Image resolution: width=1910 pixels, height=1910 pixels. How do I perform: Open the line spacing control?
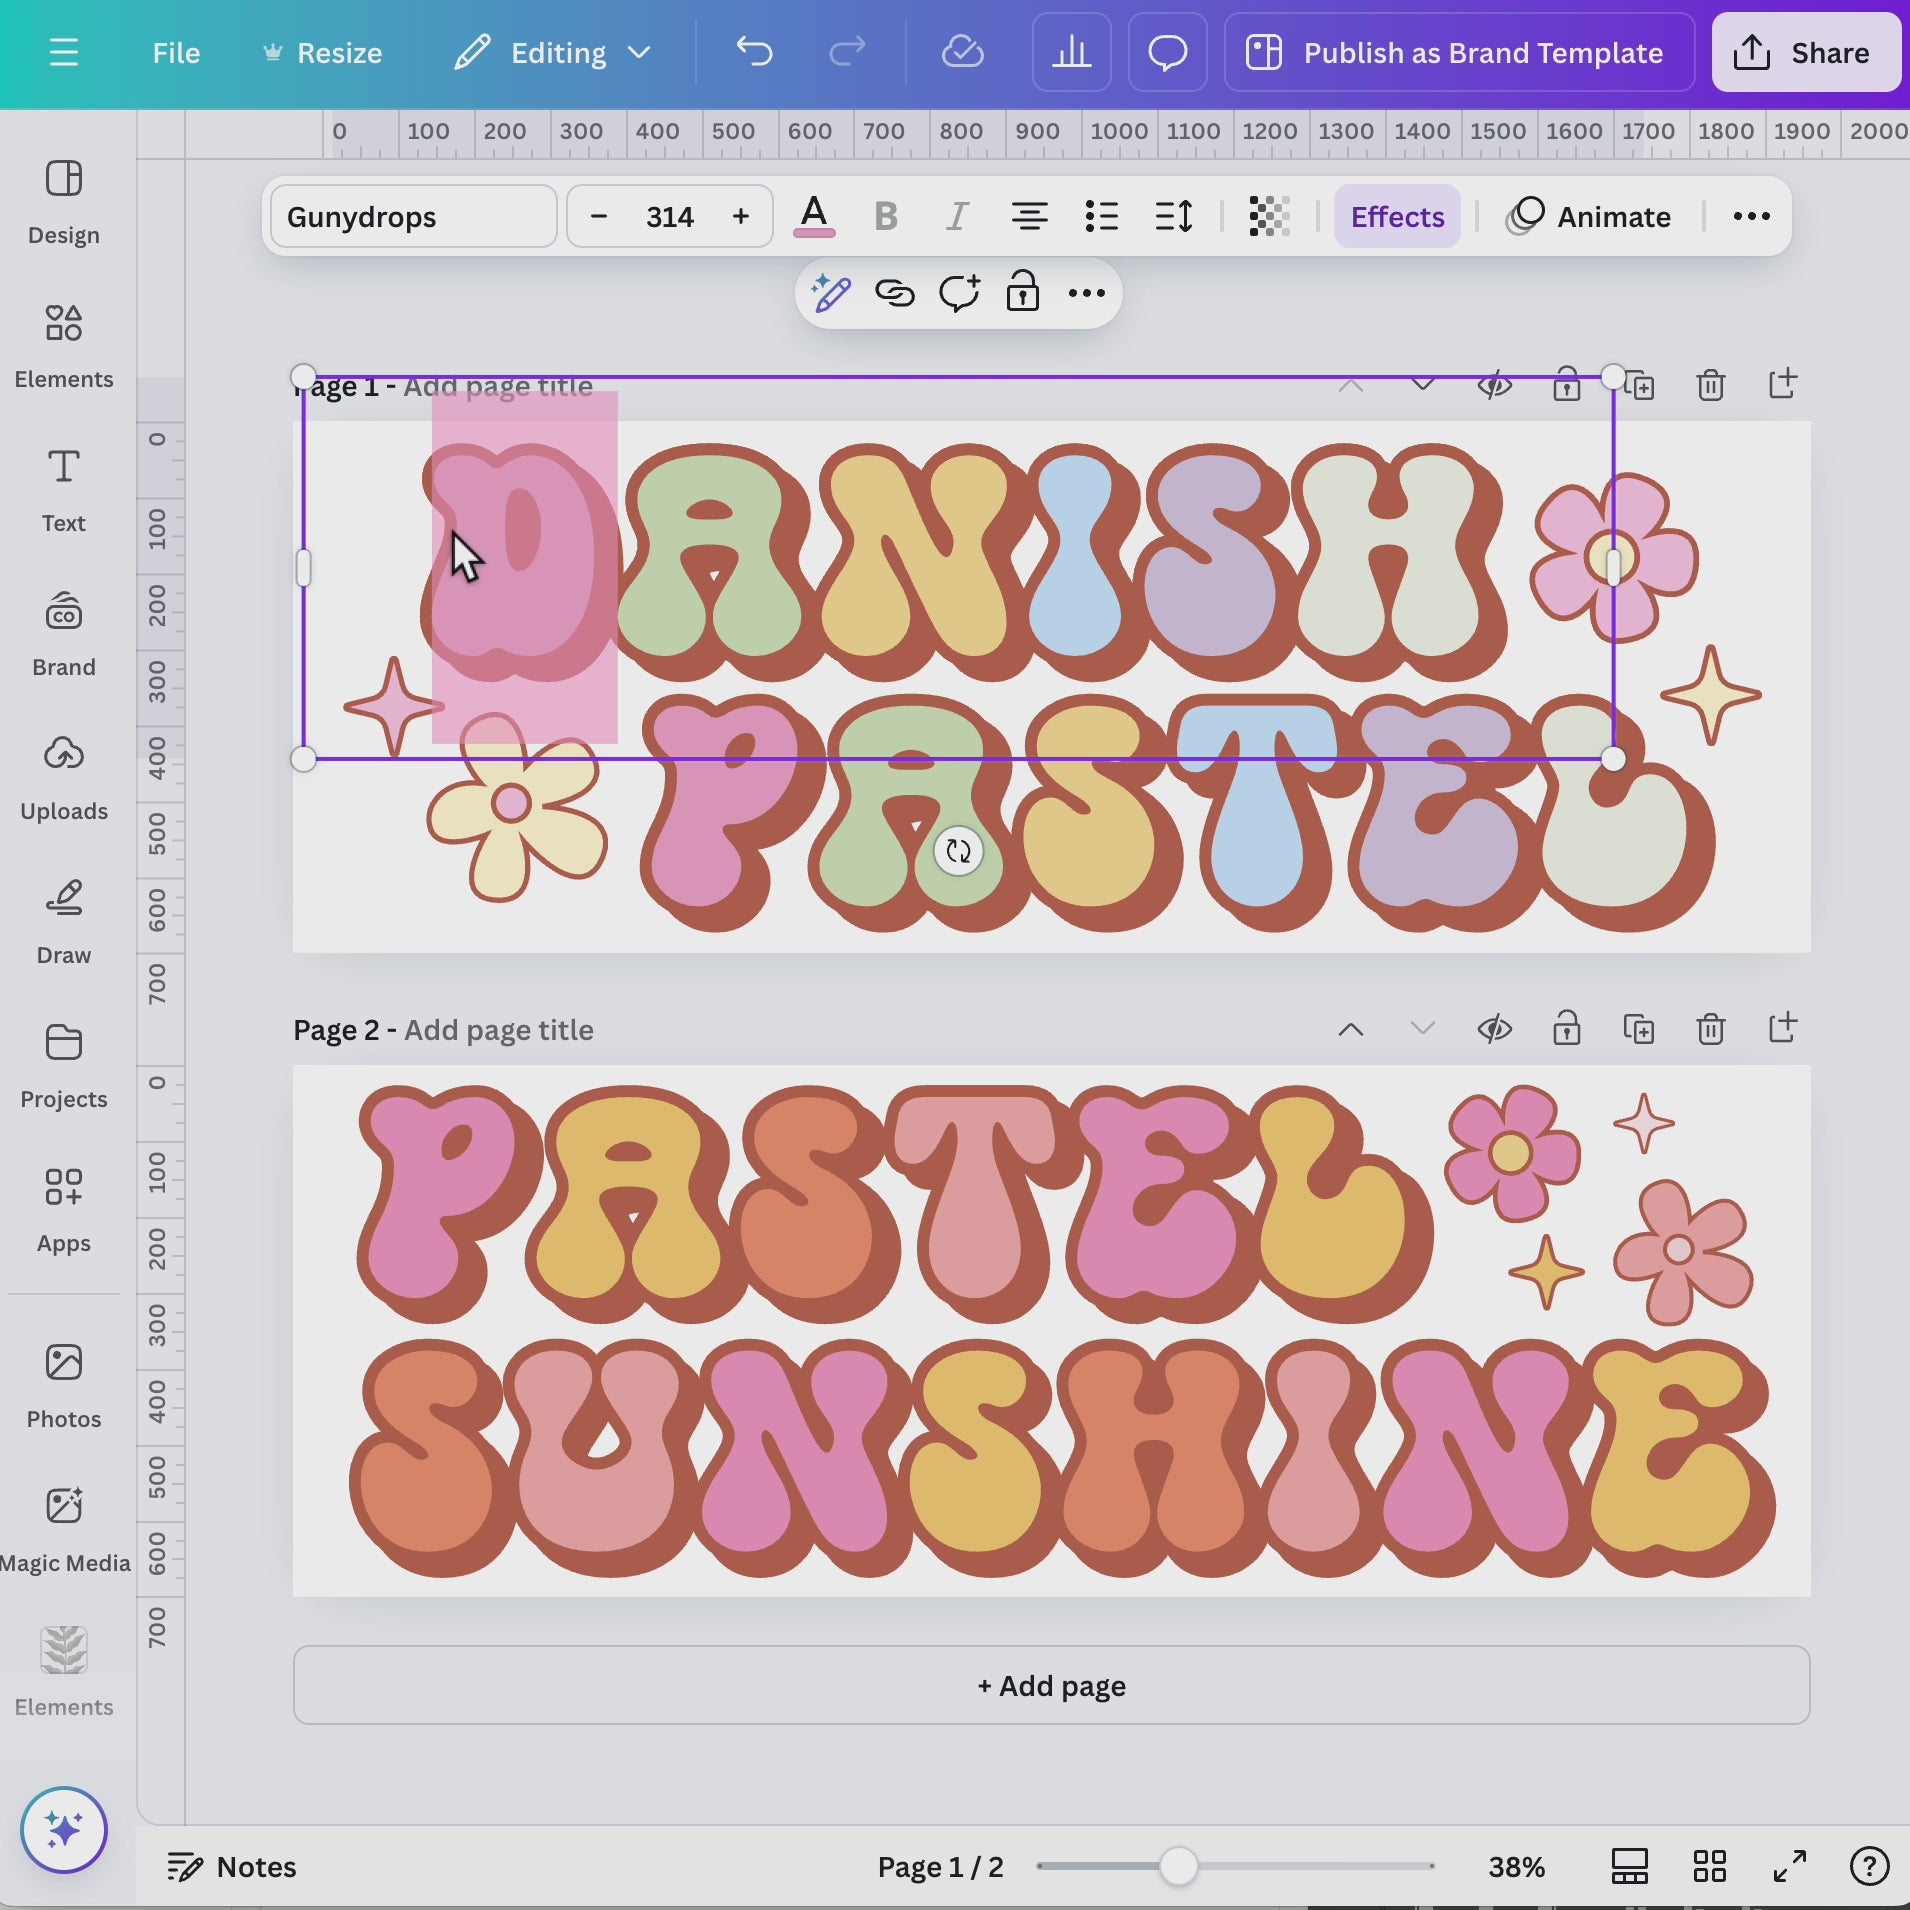[x=1173, y=217]
